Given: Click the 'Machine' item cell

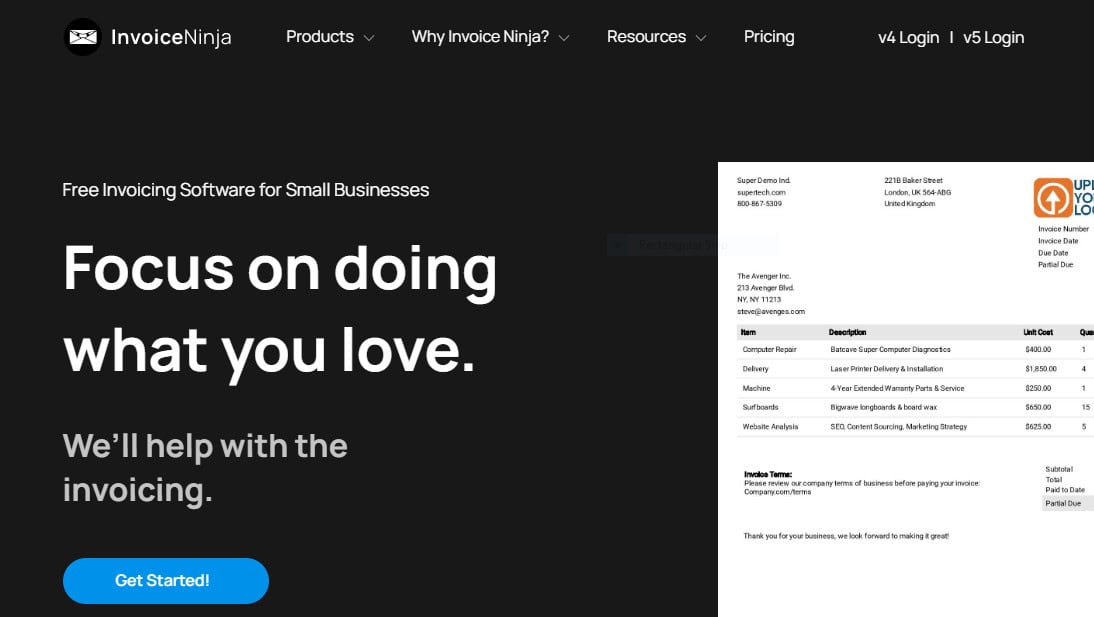Looking at the screenshot, I should point(756,388).
